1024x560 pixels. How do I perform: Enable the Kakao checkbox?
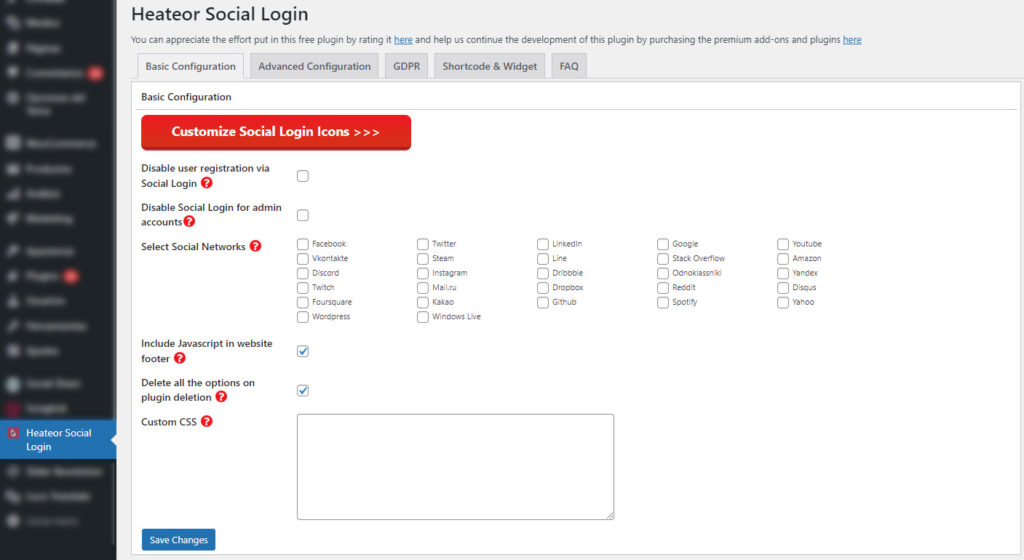point(423,303)
